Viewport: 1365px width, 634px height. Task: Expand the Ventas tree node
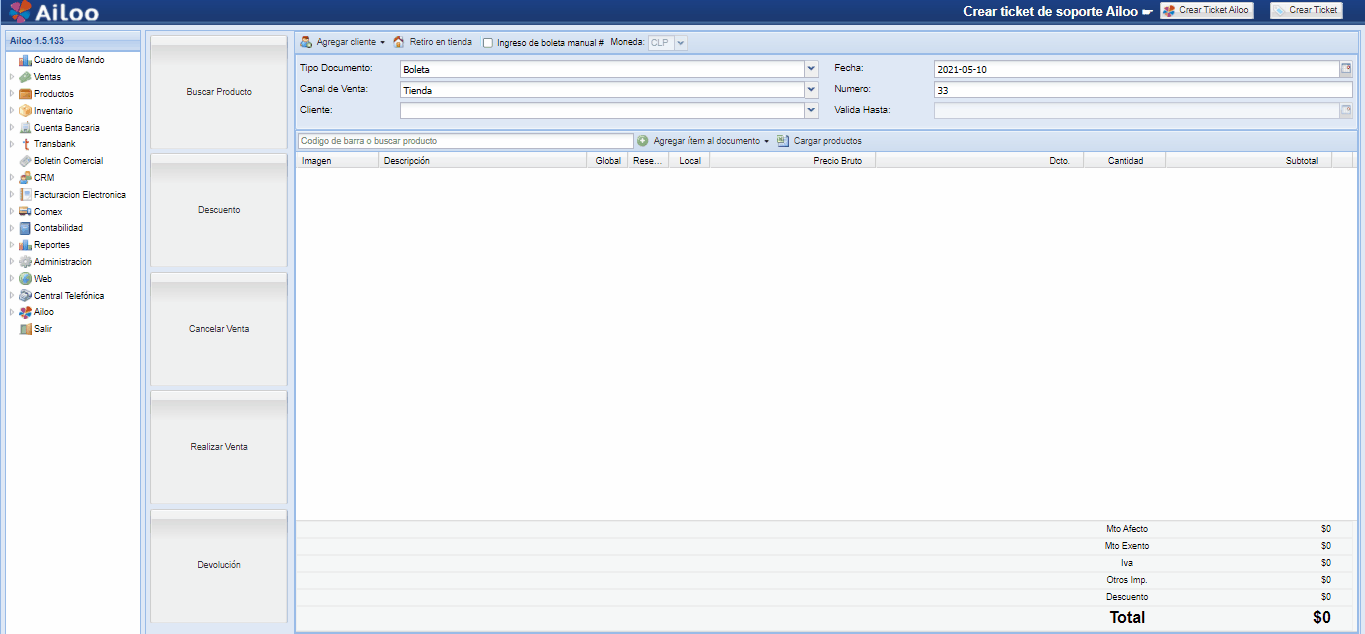coord(12,77)
